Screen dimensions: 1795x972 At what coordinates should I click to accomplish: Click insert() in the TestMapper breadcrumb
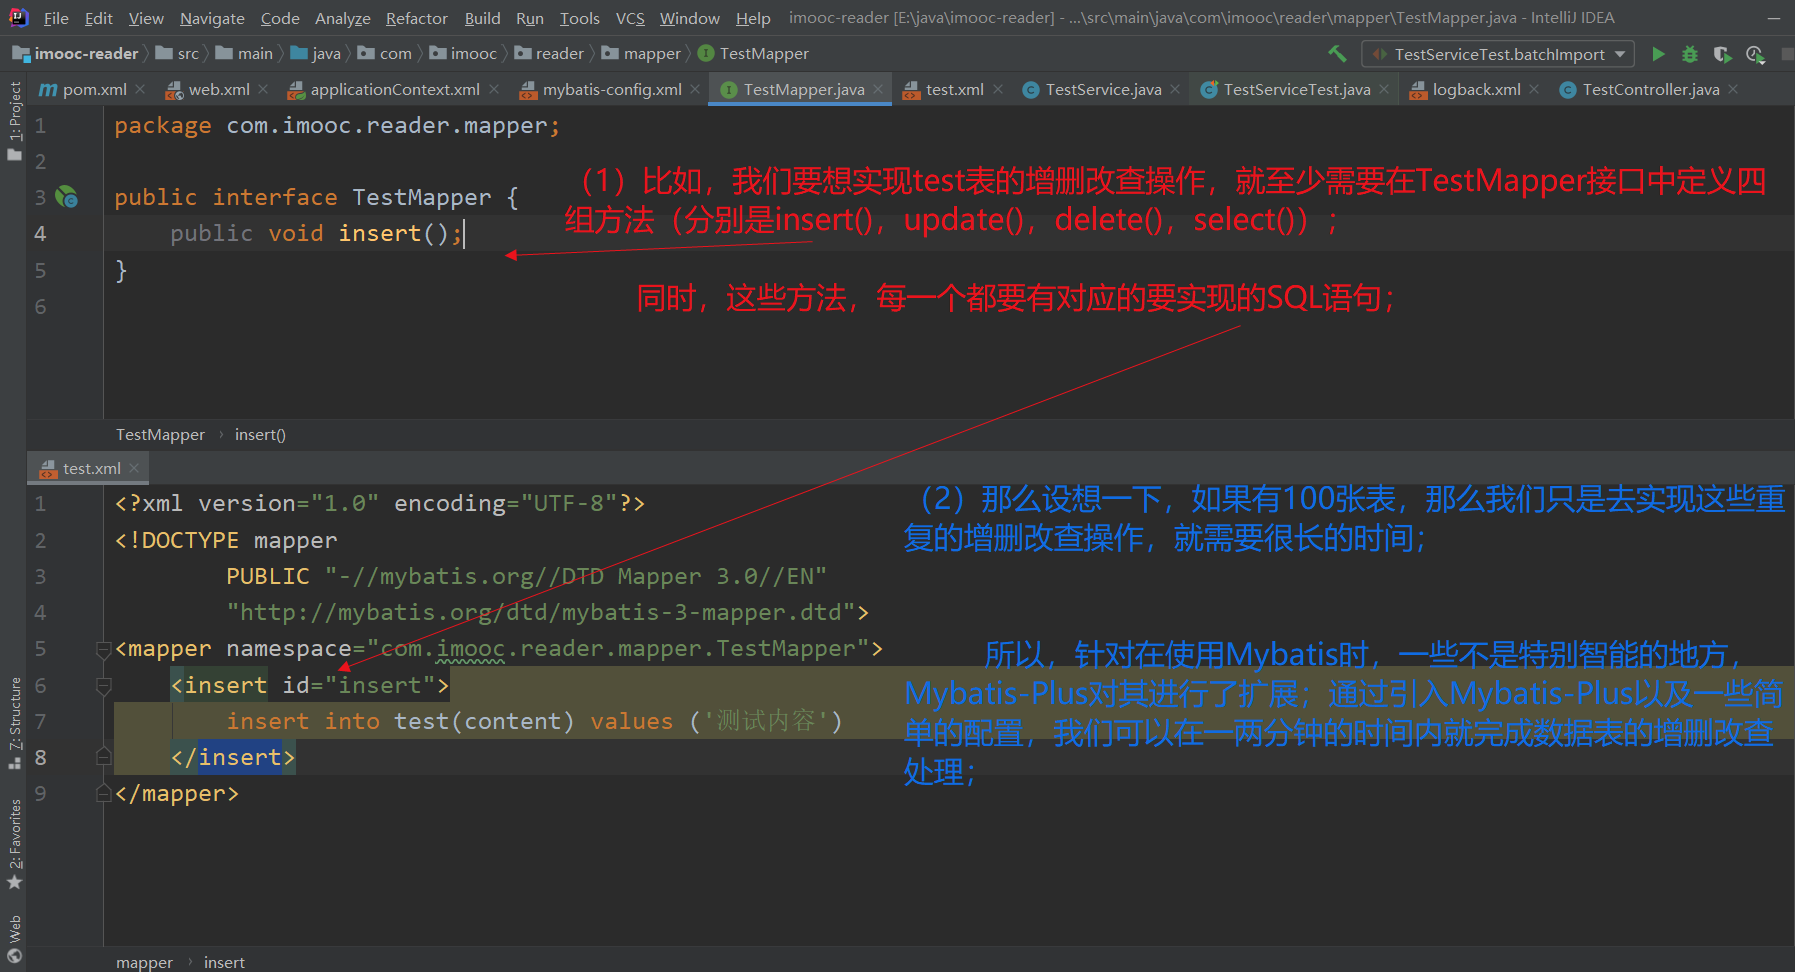pyautogui.click(x=259, y=434)
